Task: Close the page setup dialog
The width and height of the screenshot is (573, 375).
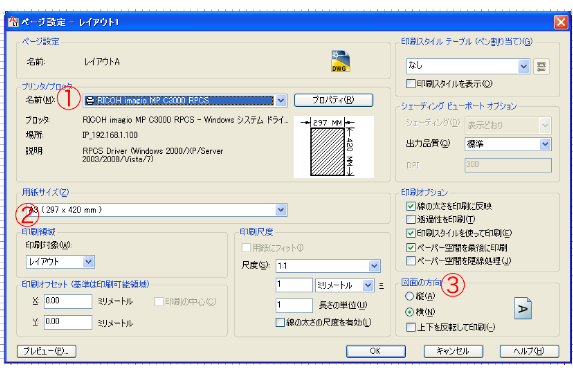Action: click(x=561, y=22)
